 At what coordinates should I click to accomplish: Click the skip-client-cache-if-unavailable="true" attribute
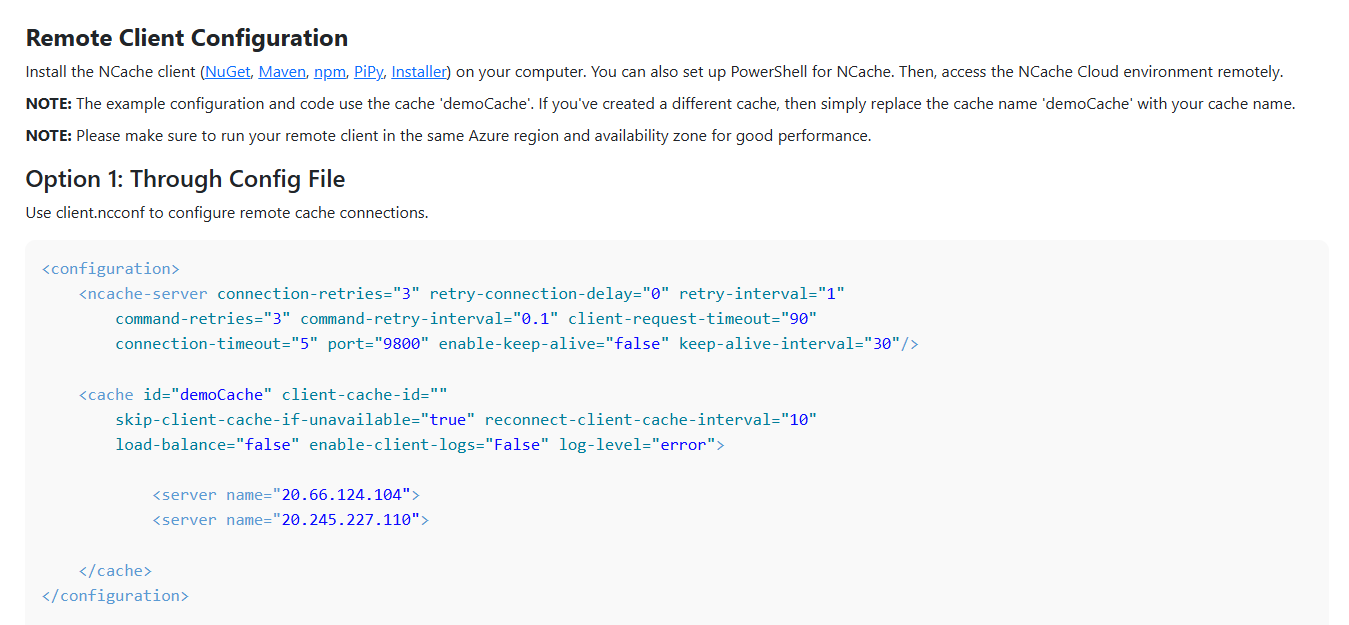[295, 419]
